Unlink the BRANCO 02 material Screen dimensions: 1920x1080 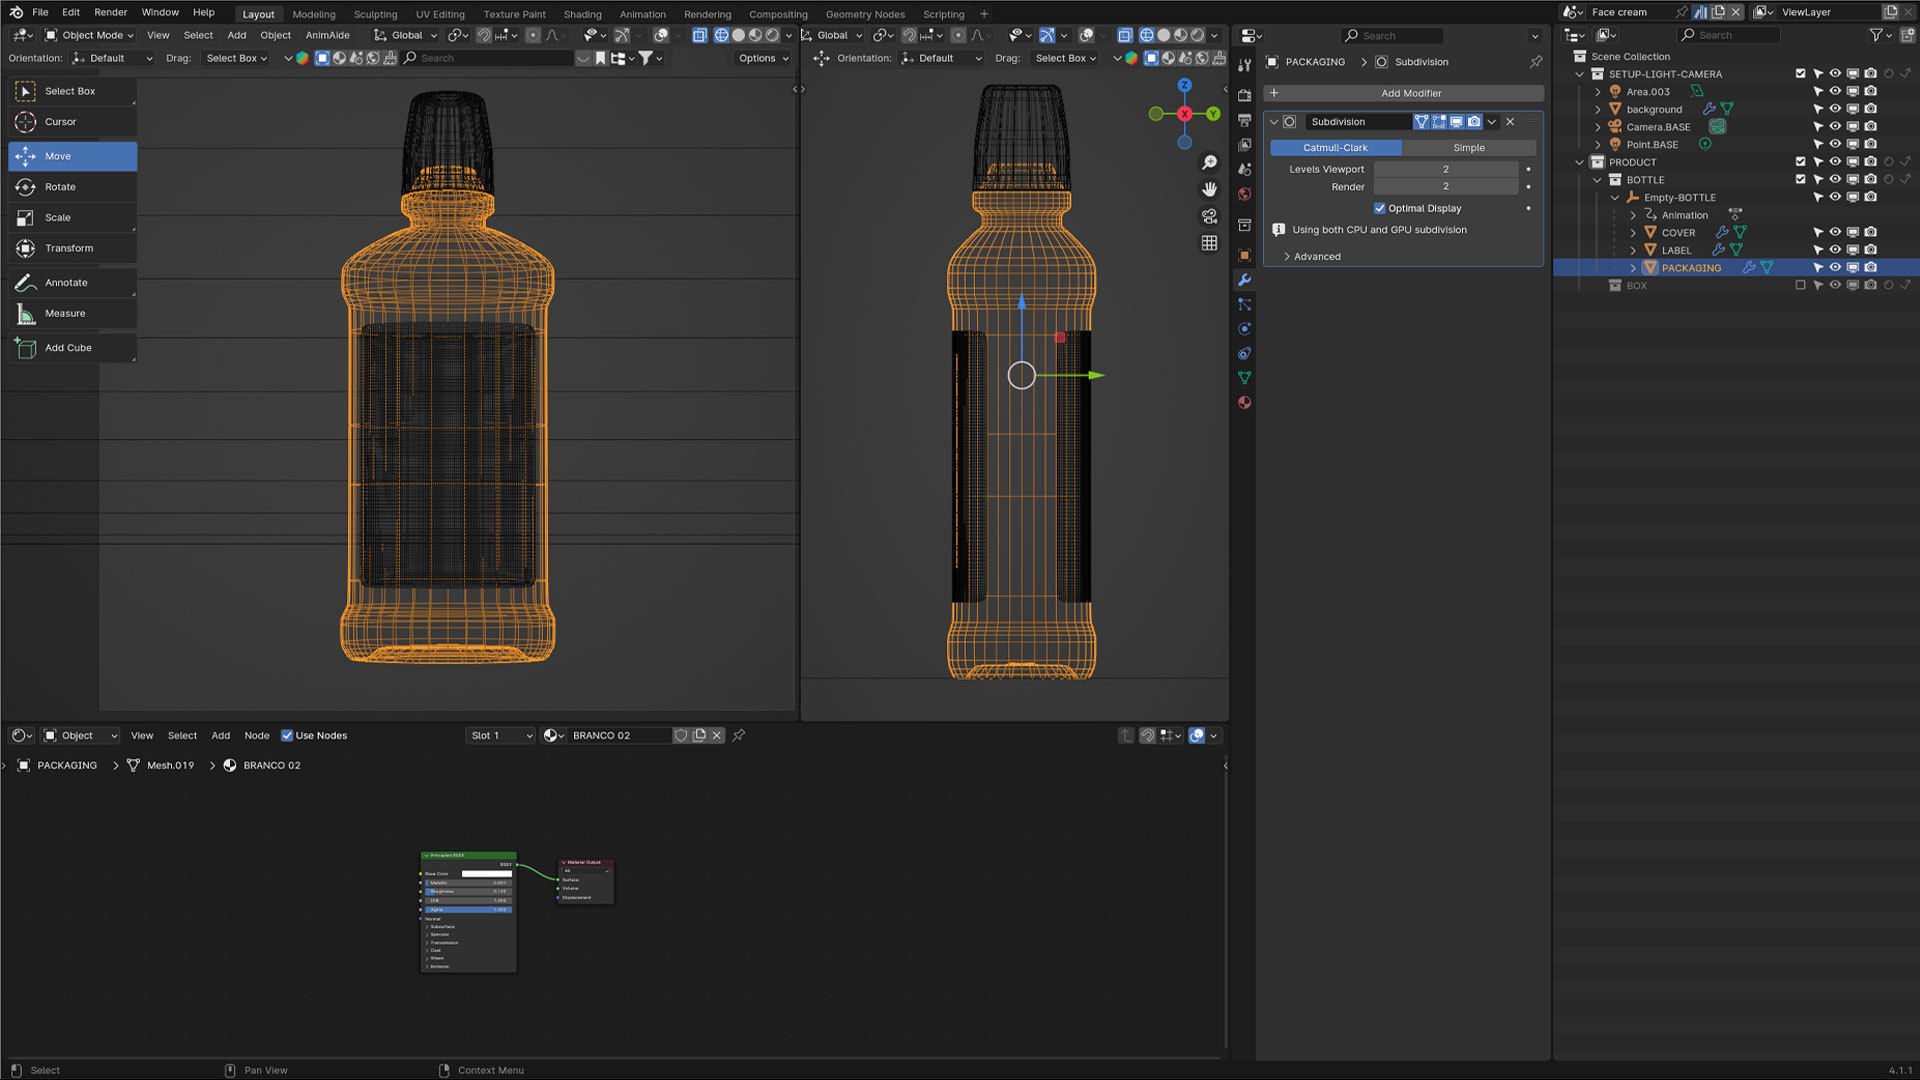[x=717, y=735]
